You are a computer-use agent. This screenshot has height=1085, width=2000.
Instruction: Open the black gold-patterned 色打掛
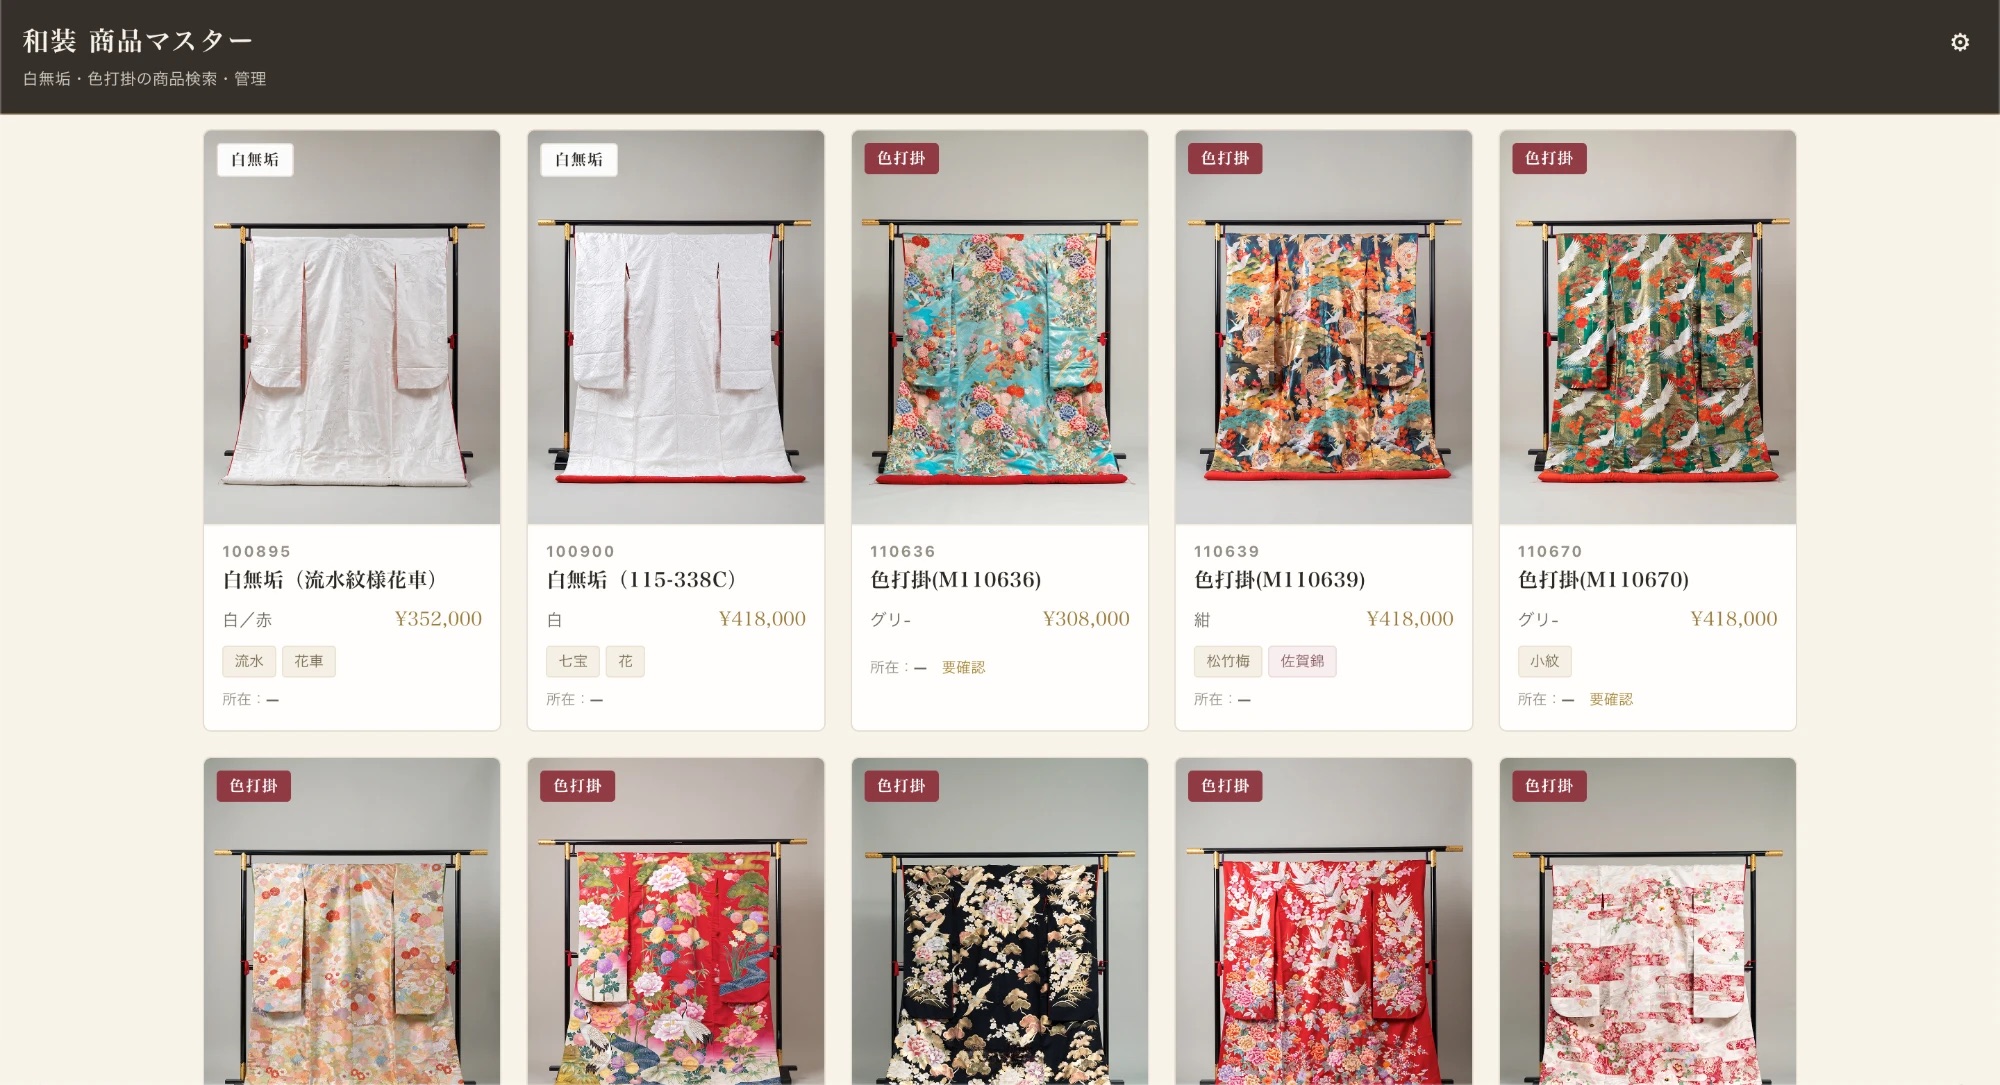(x=1000, y=921)
